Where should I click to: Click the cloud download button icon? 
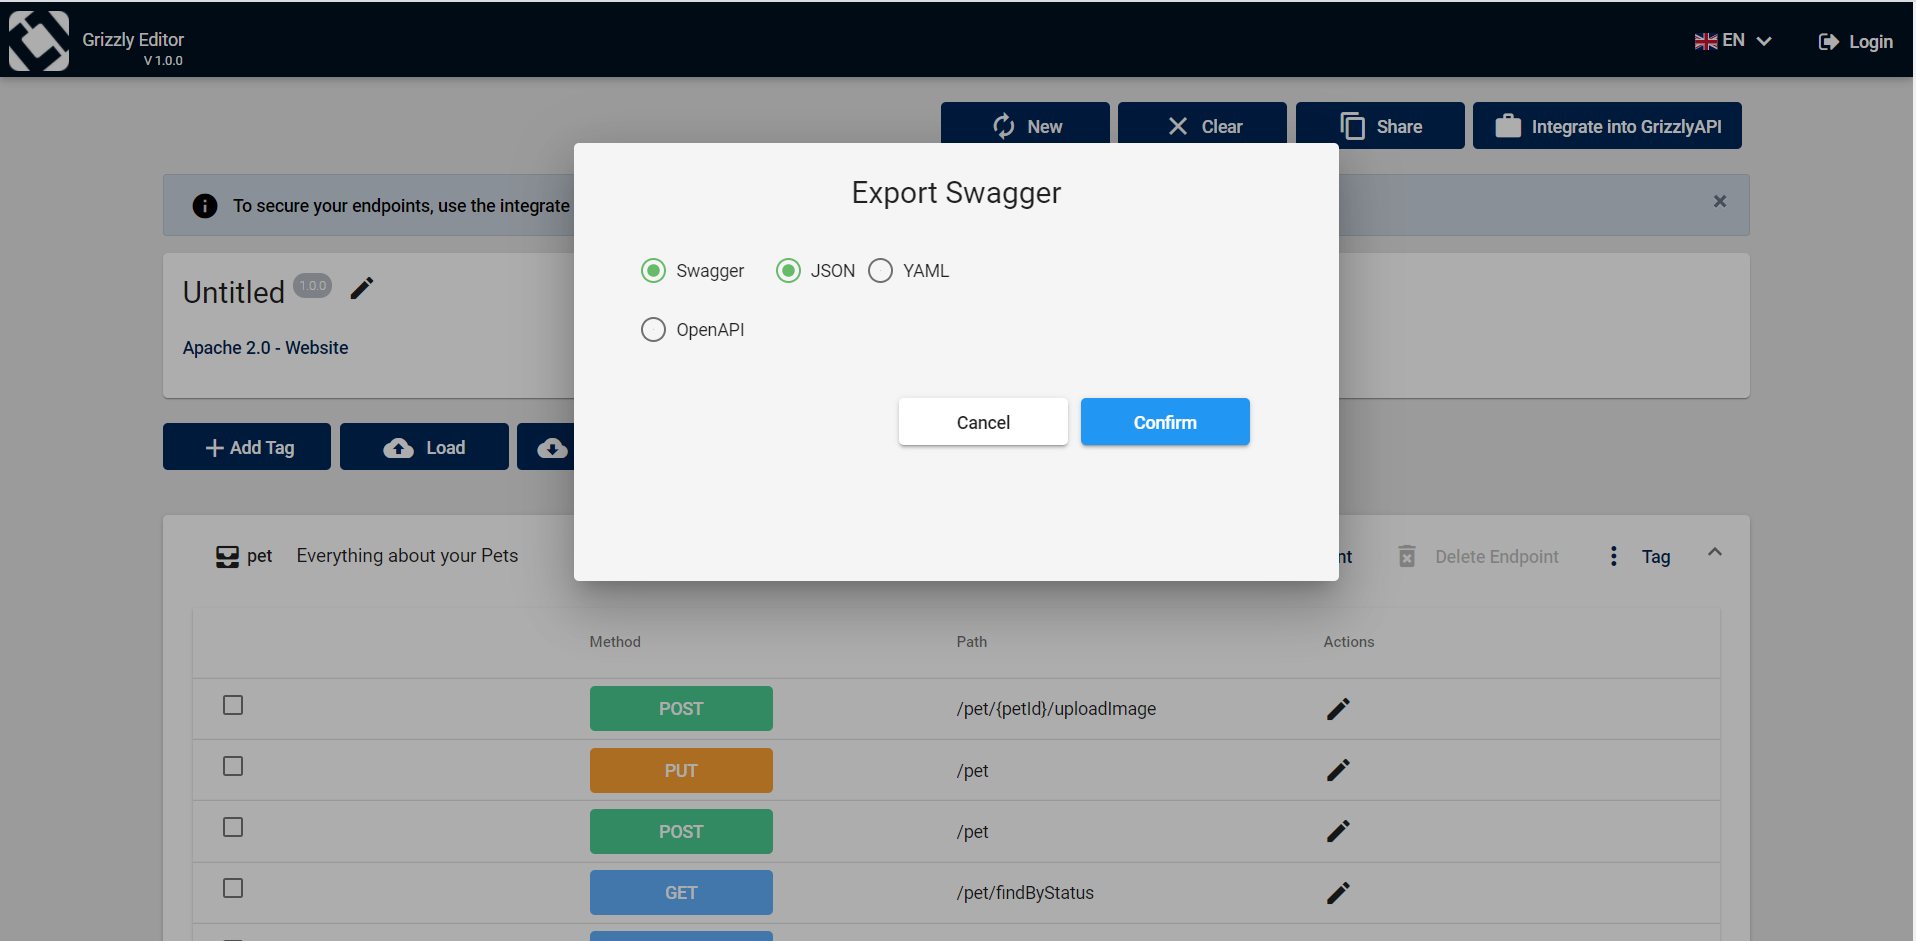(x=552, y=448)
